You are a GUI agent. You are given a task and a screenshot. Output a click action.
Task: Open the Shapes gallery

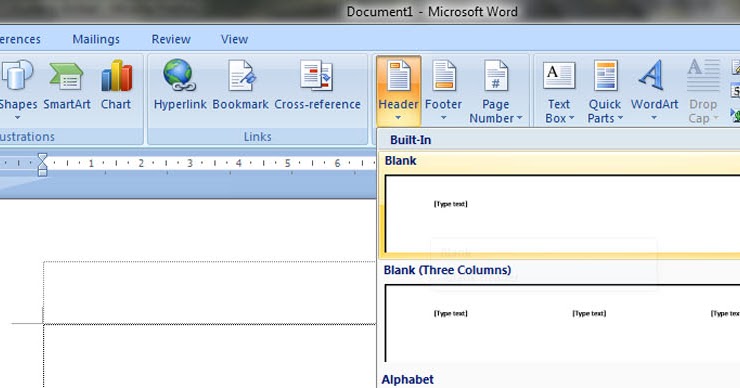click(x=17, y=89)
